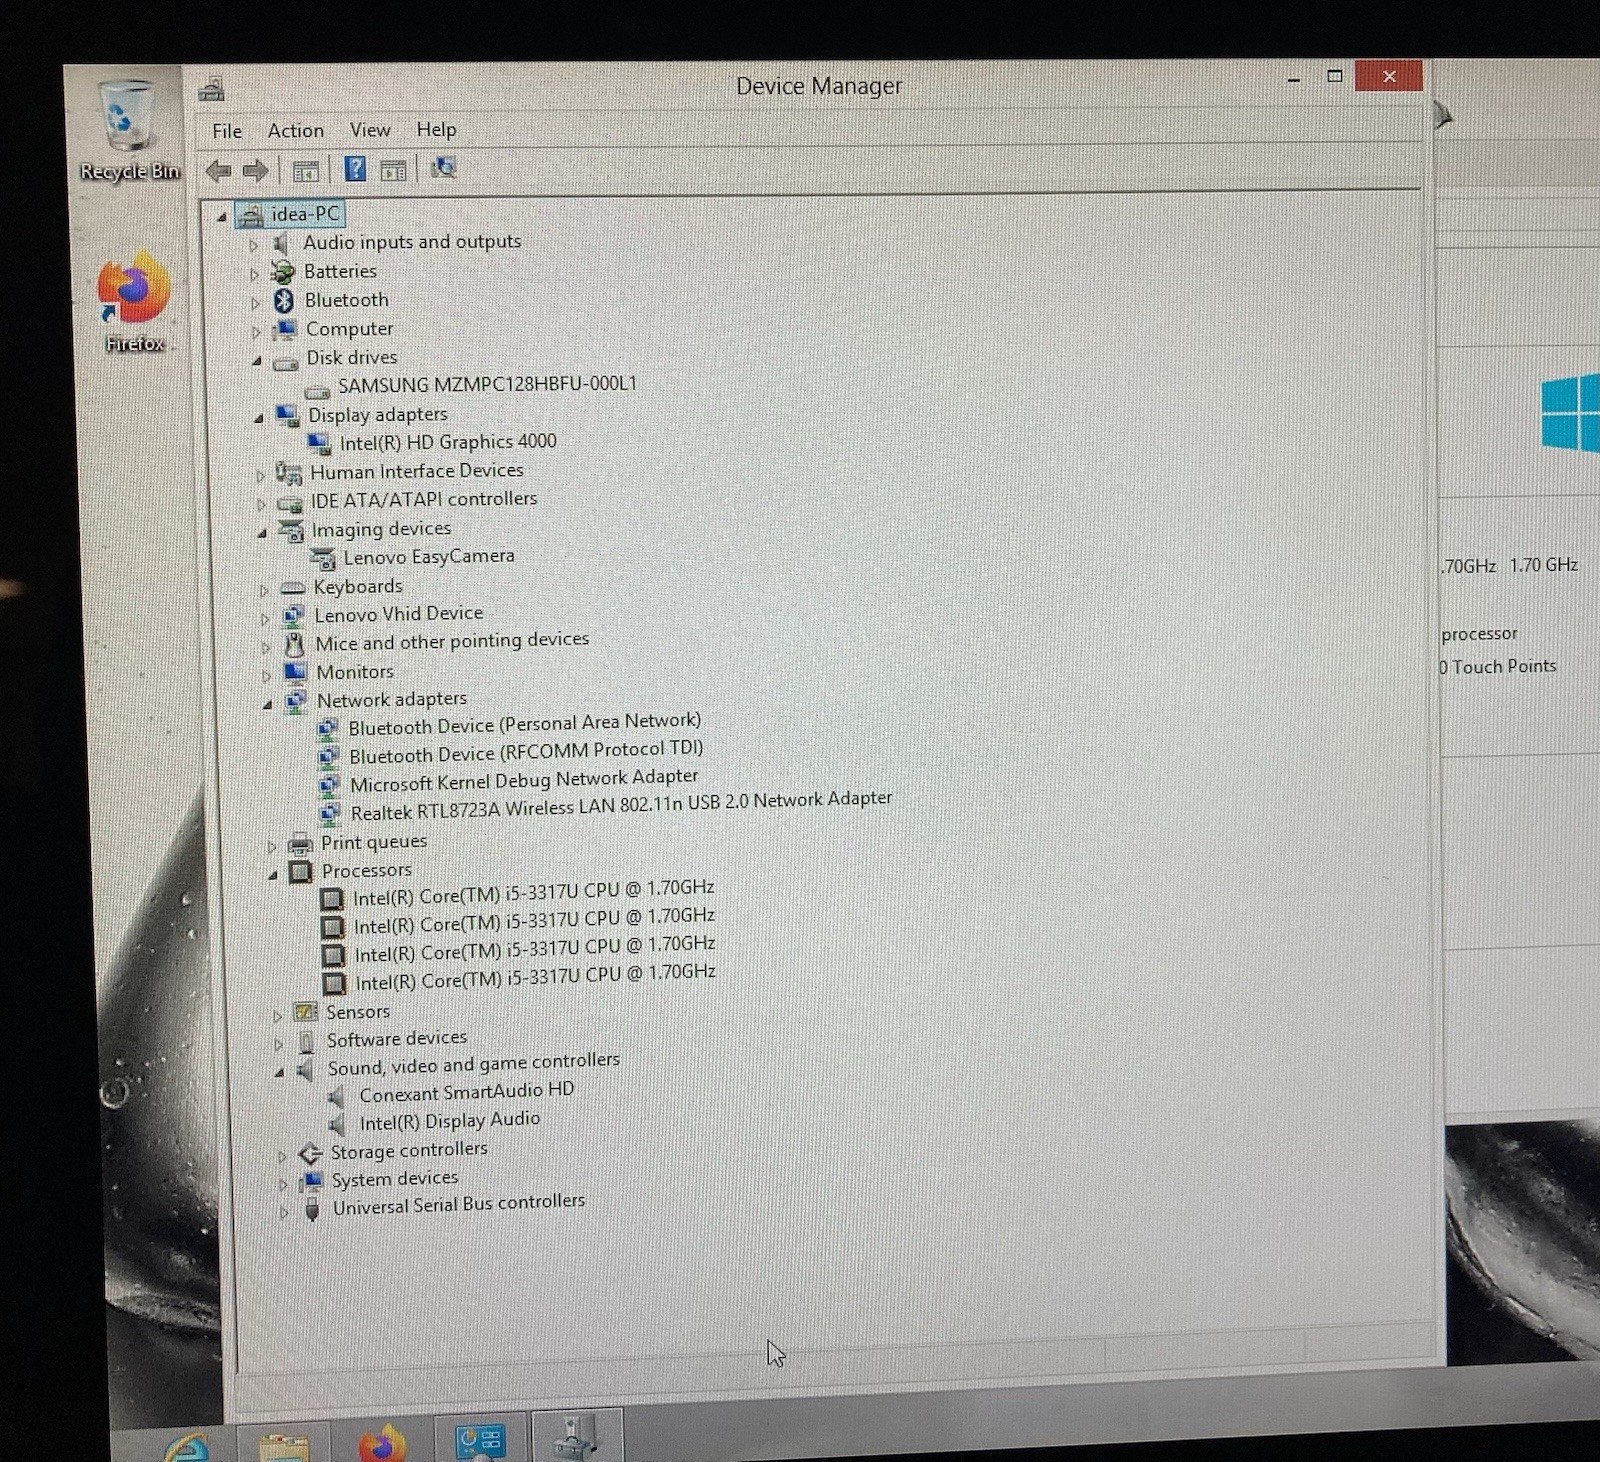Expand the Keyboards category
Viewport: 1600px width, 1462px height.
(x=264, y=590)
